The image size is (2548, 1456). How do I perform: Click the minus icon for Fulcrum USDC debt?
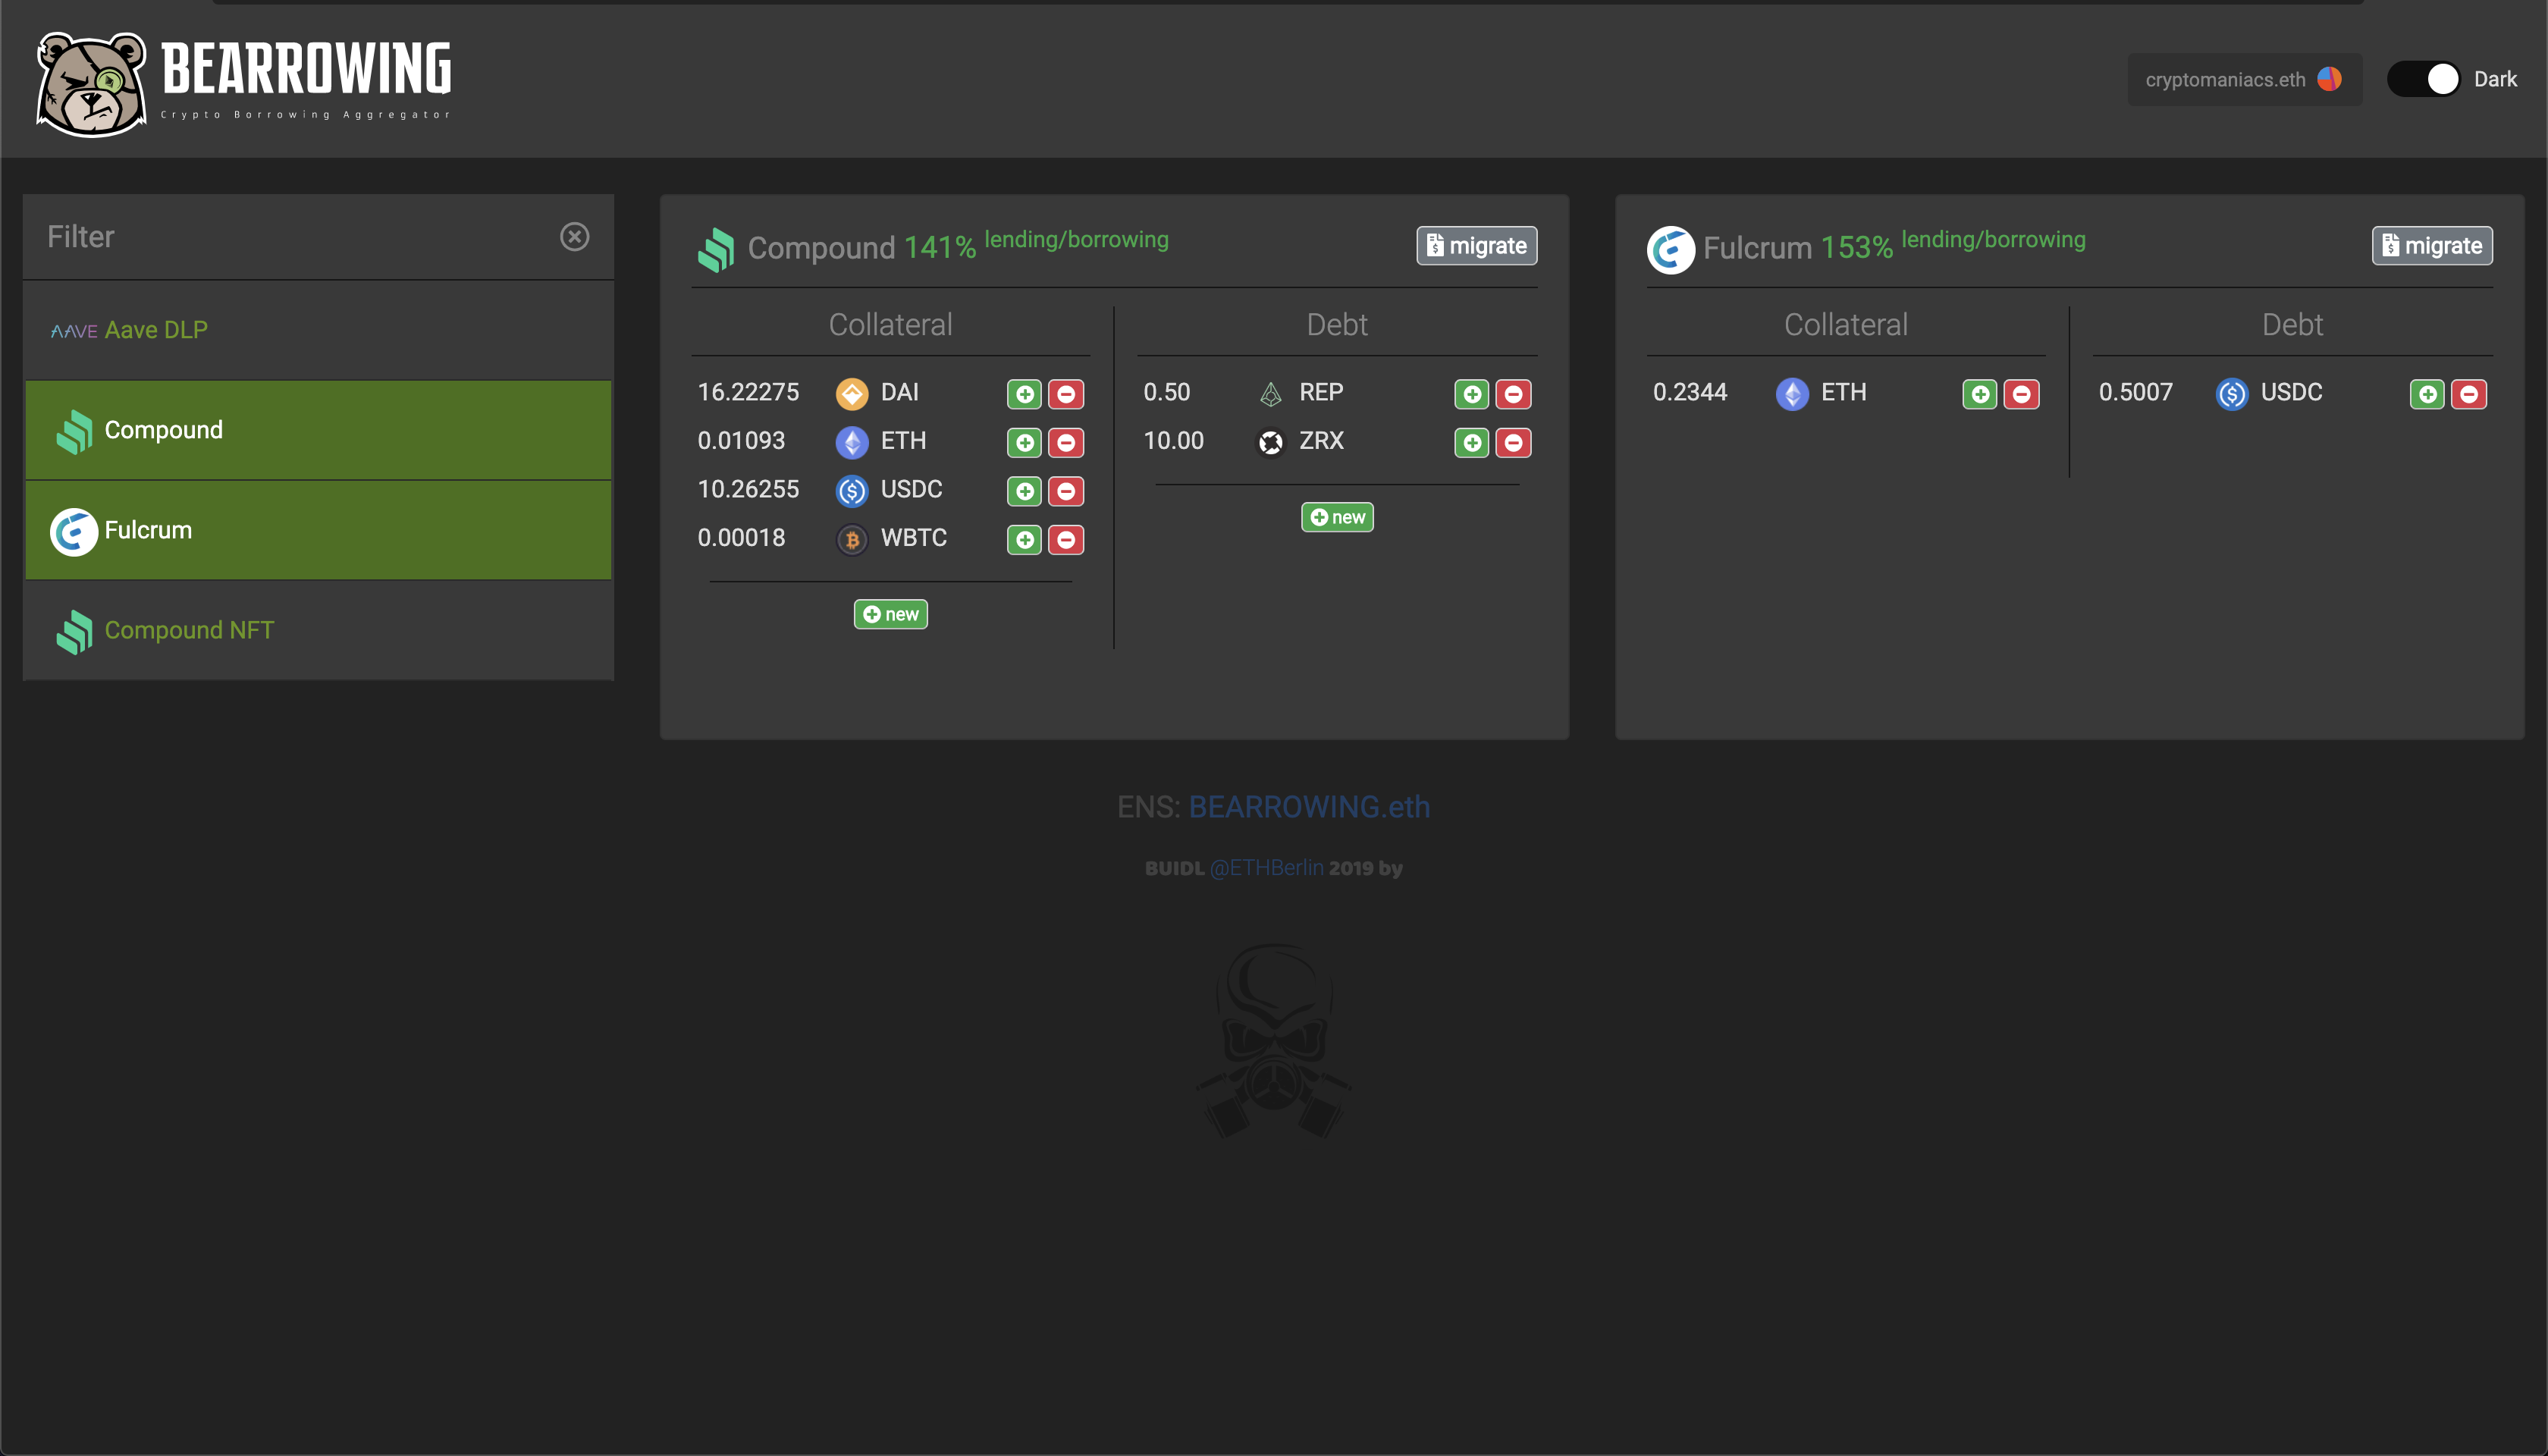2468,394
